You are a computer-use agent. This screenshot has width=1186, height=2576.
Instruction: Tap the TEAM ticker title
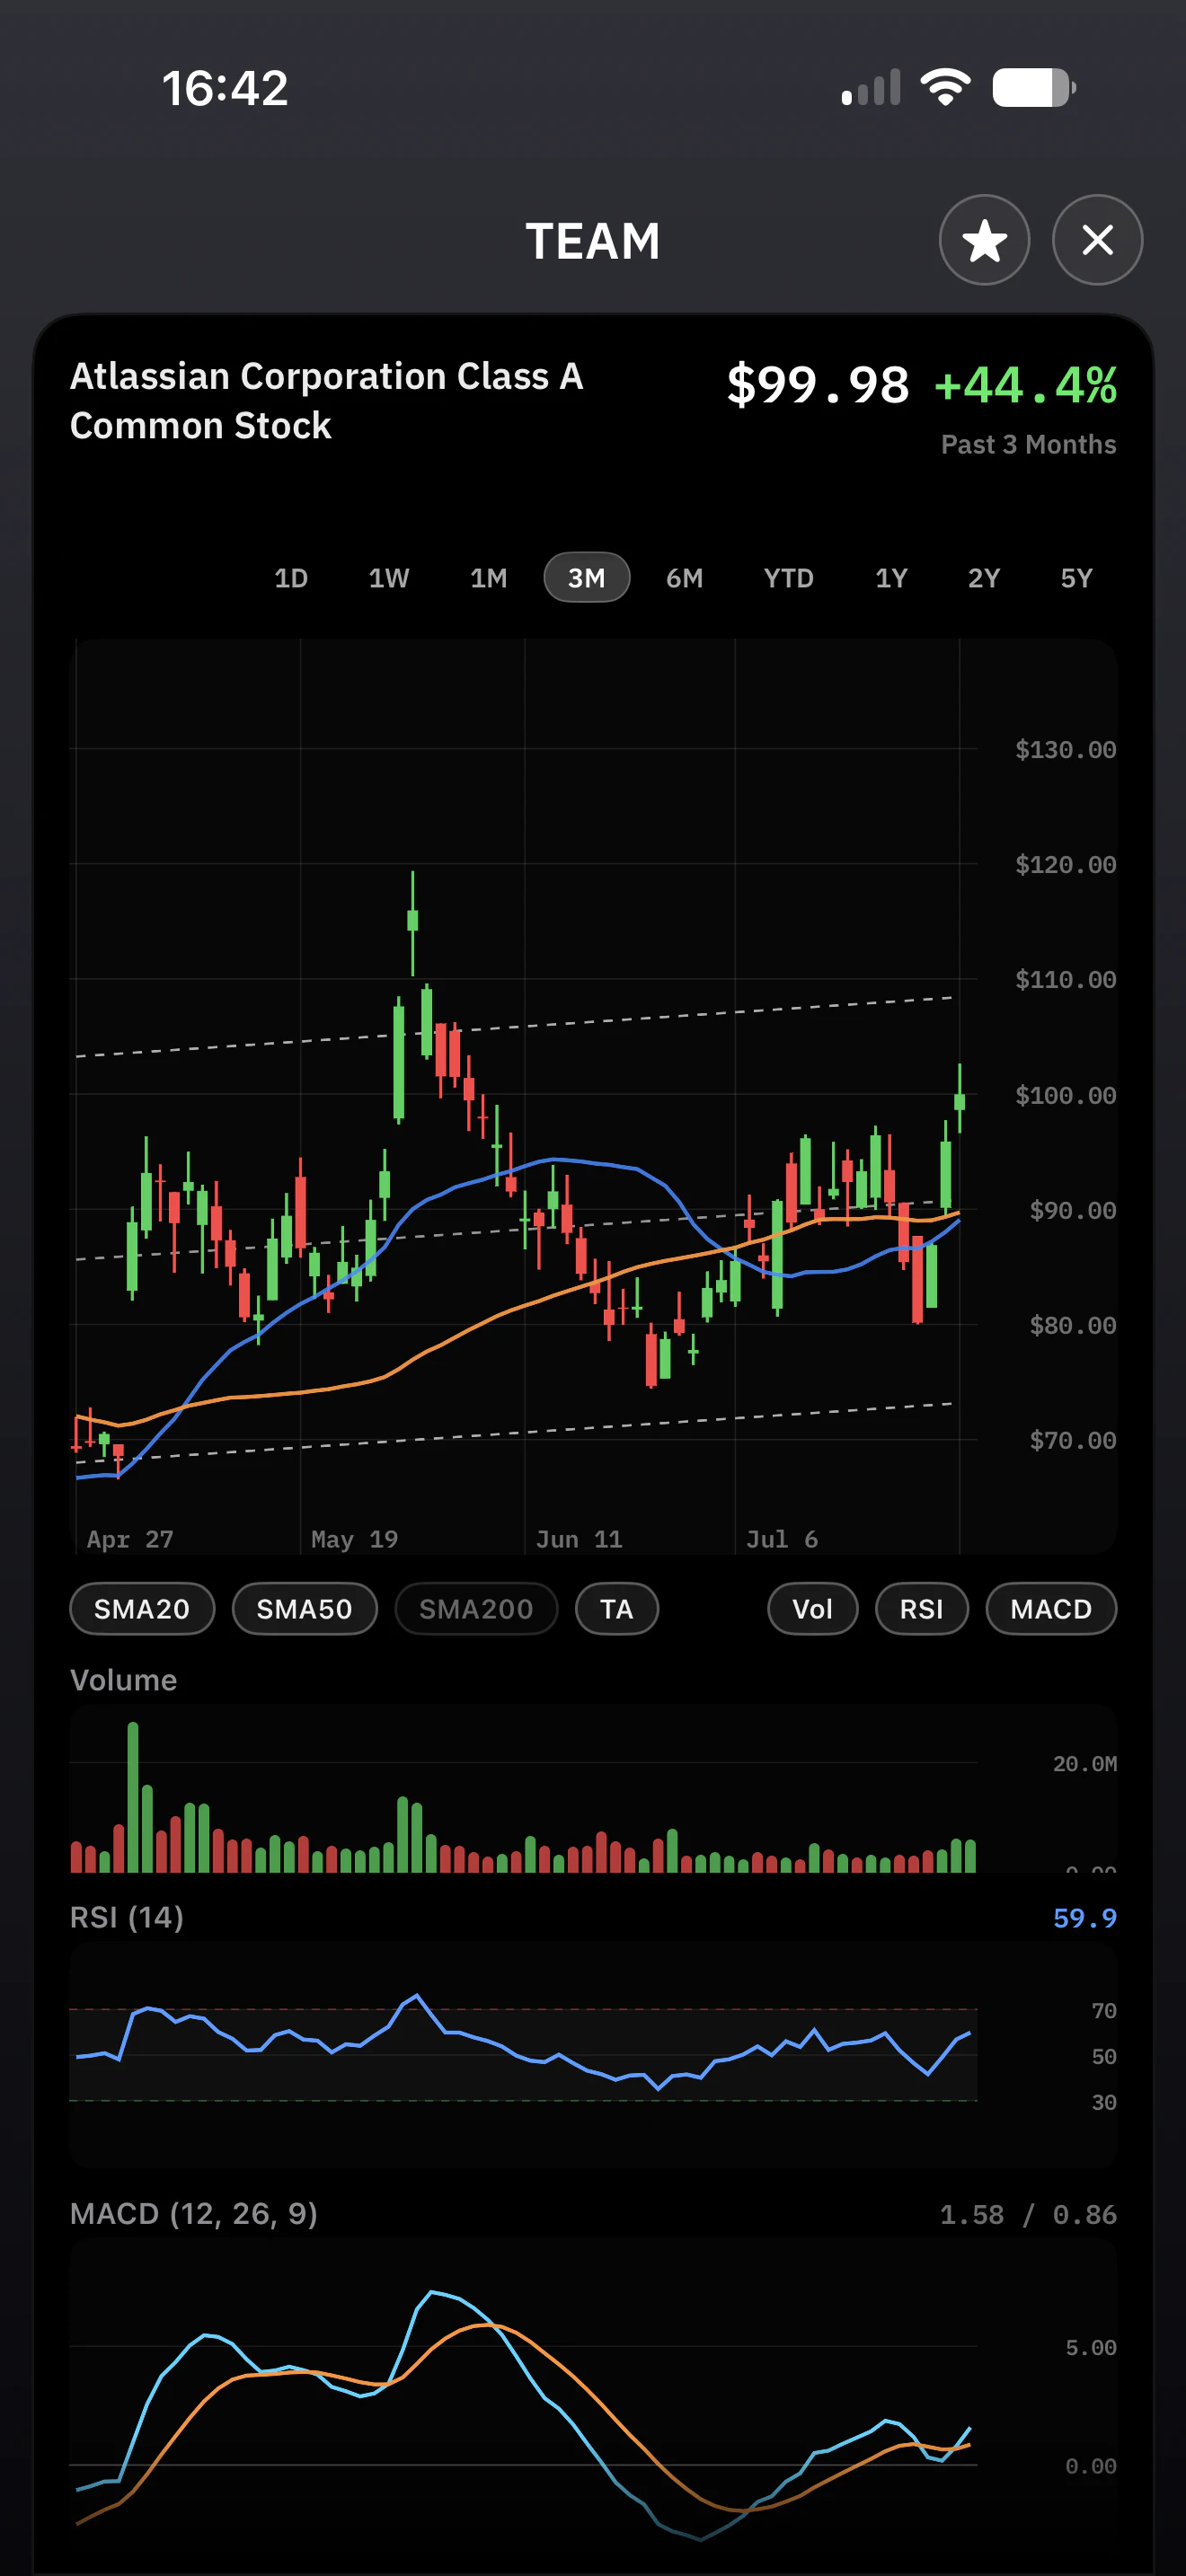click(593, 241)
